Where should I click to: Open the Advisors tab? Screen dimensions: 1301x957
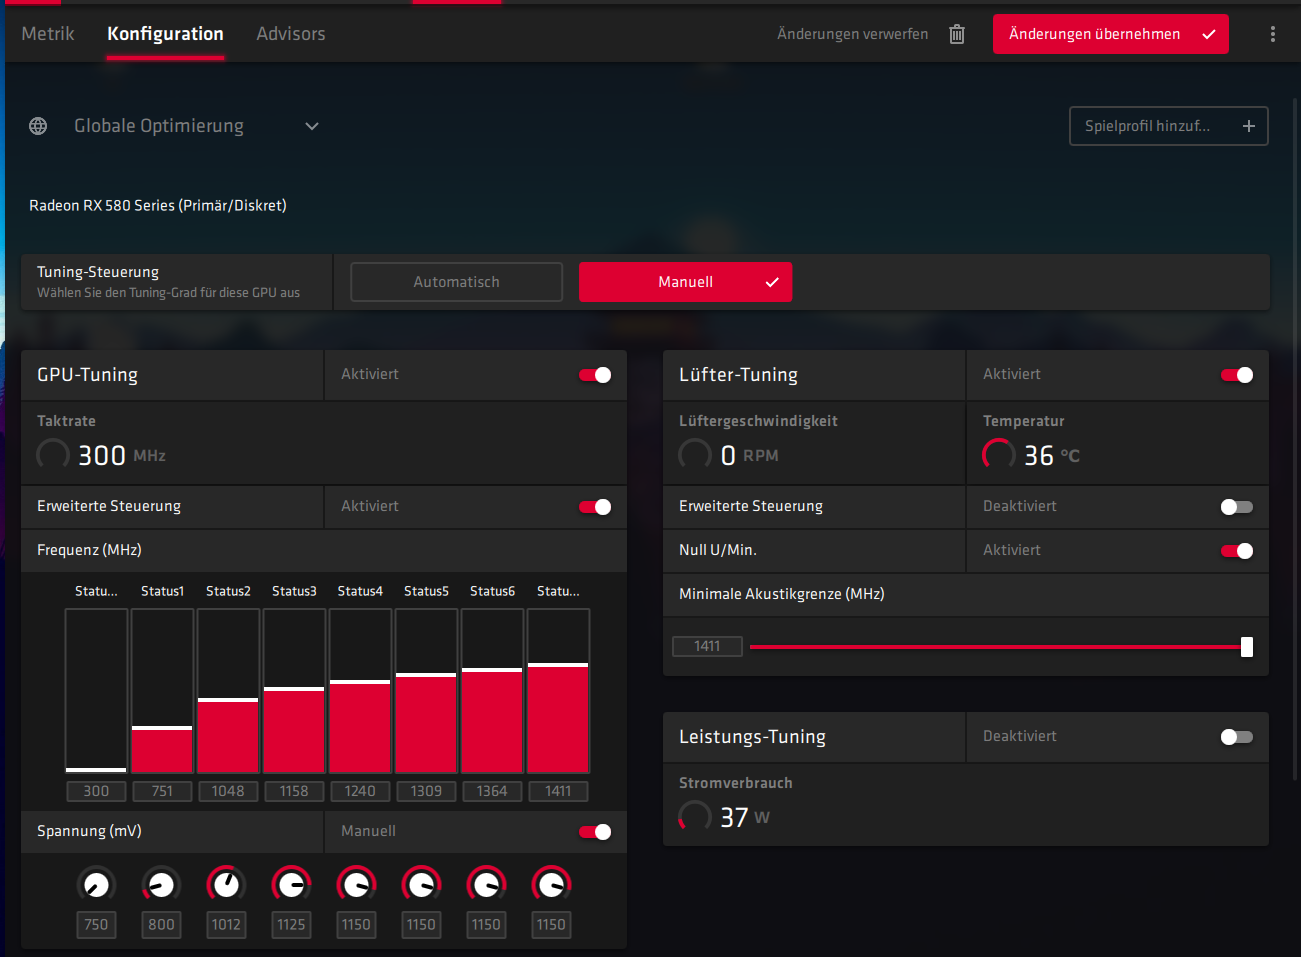pyautogui.click(x=291, y=34)
